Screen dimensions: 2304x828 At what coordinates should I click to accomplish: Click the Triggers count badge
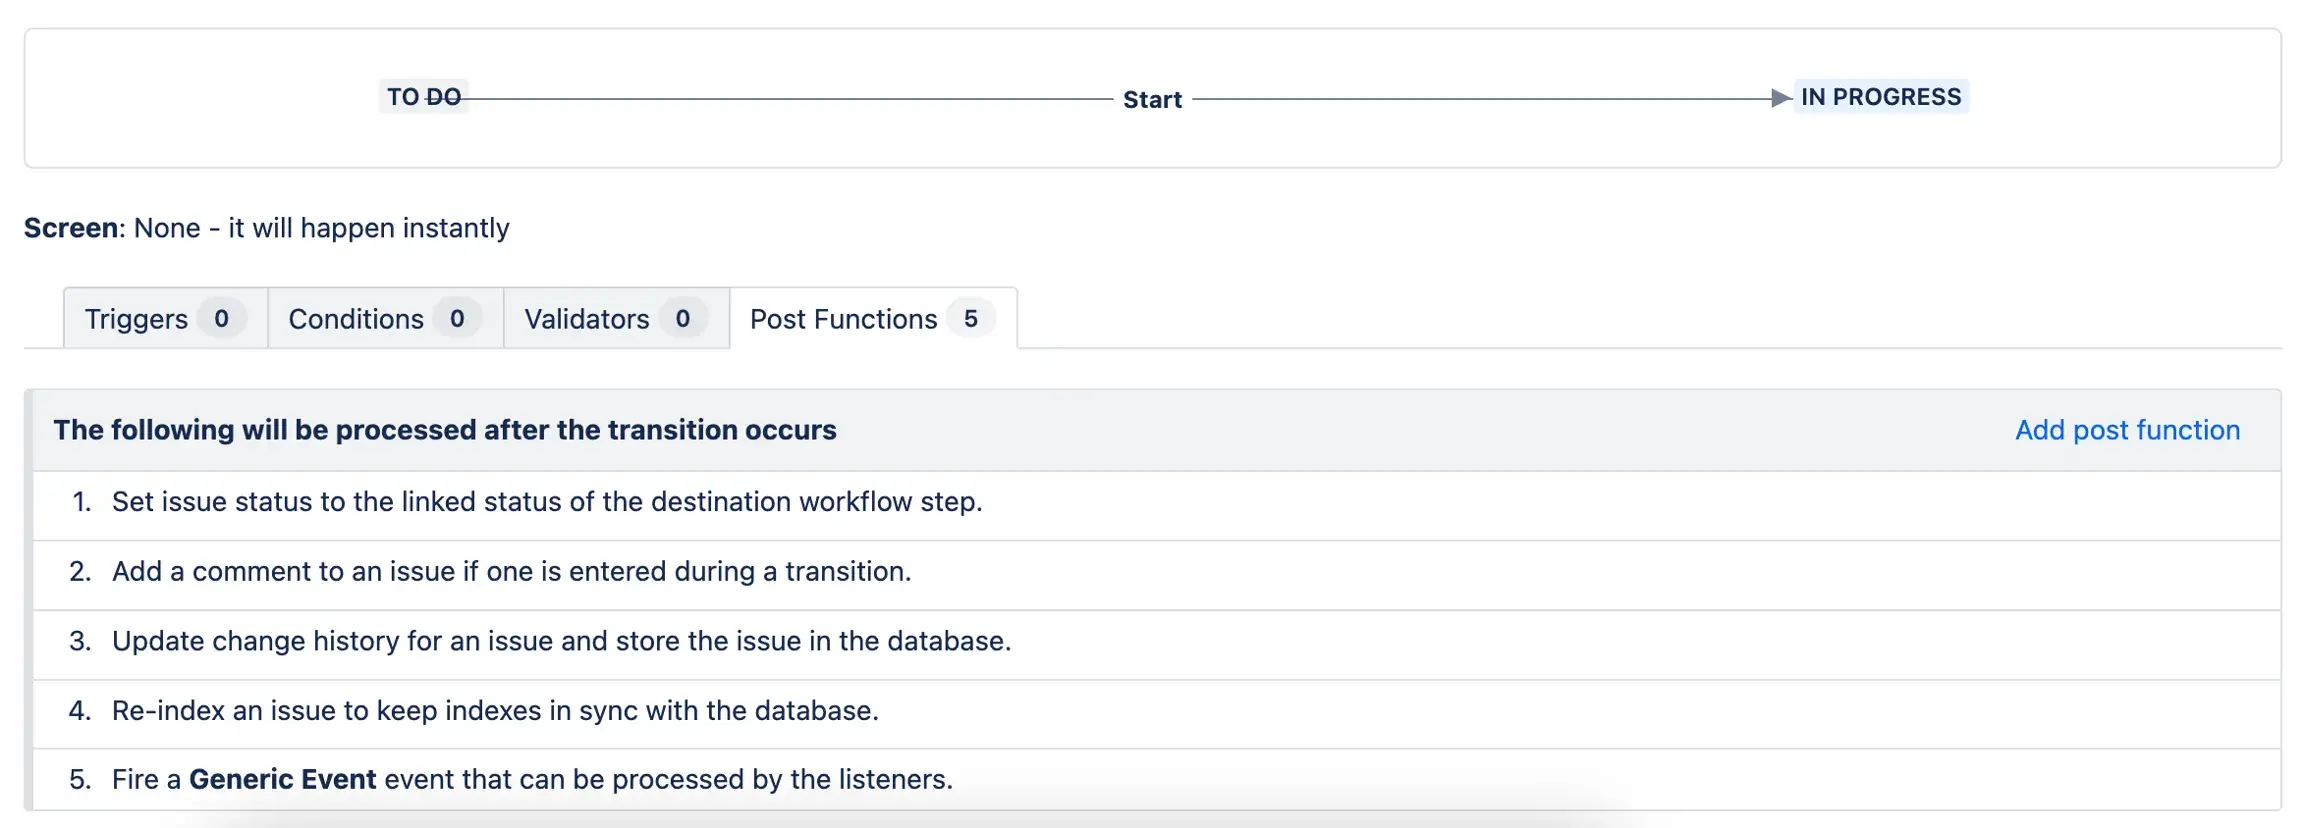click(x=221, y=319)
